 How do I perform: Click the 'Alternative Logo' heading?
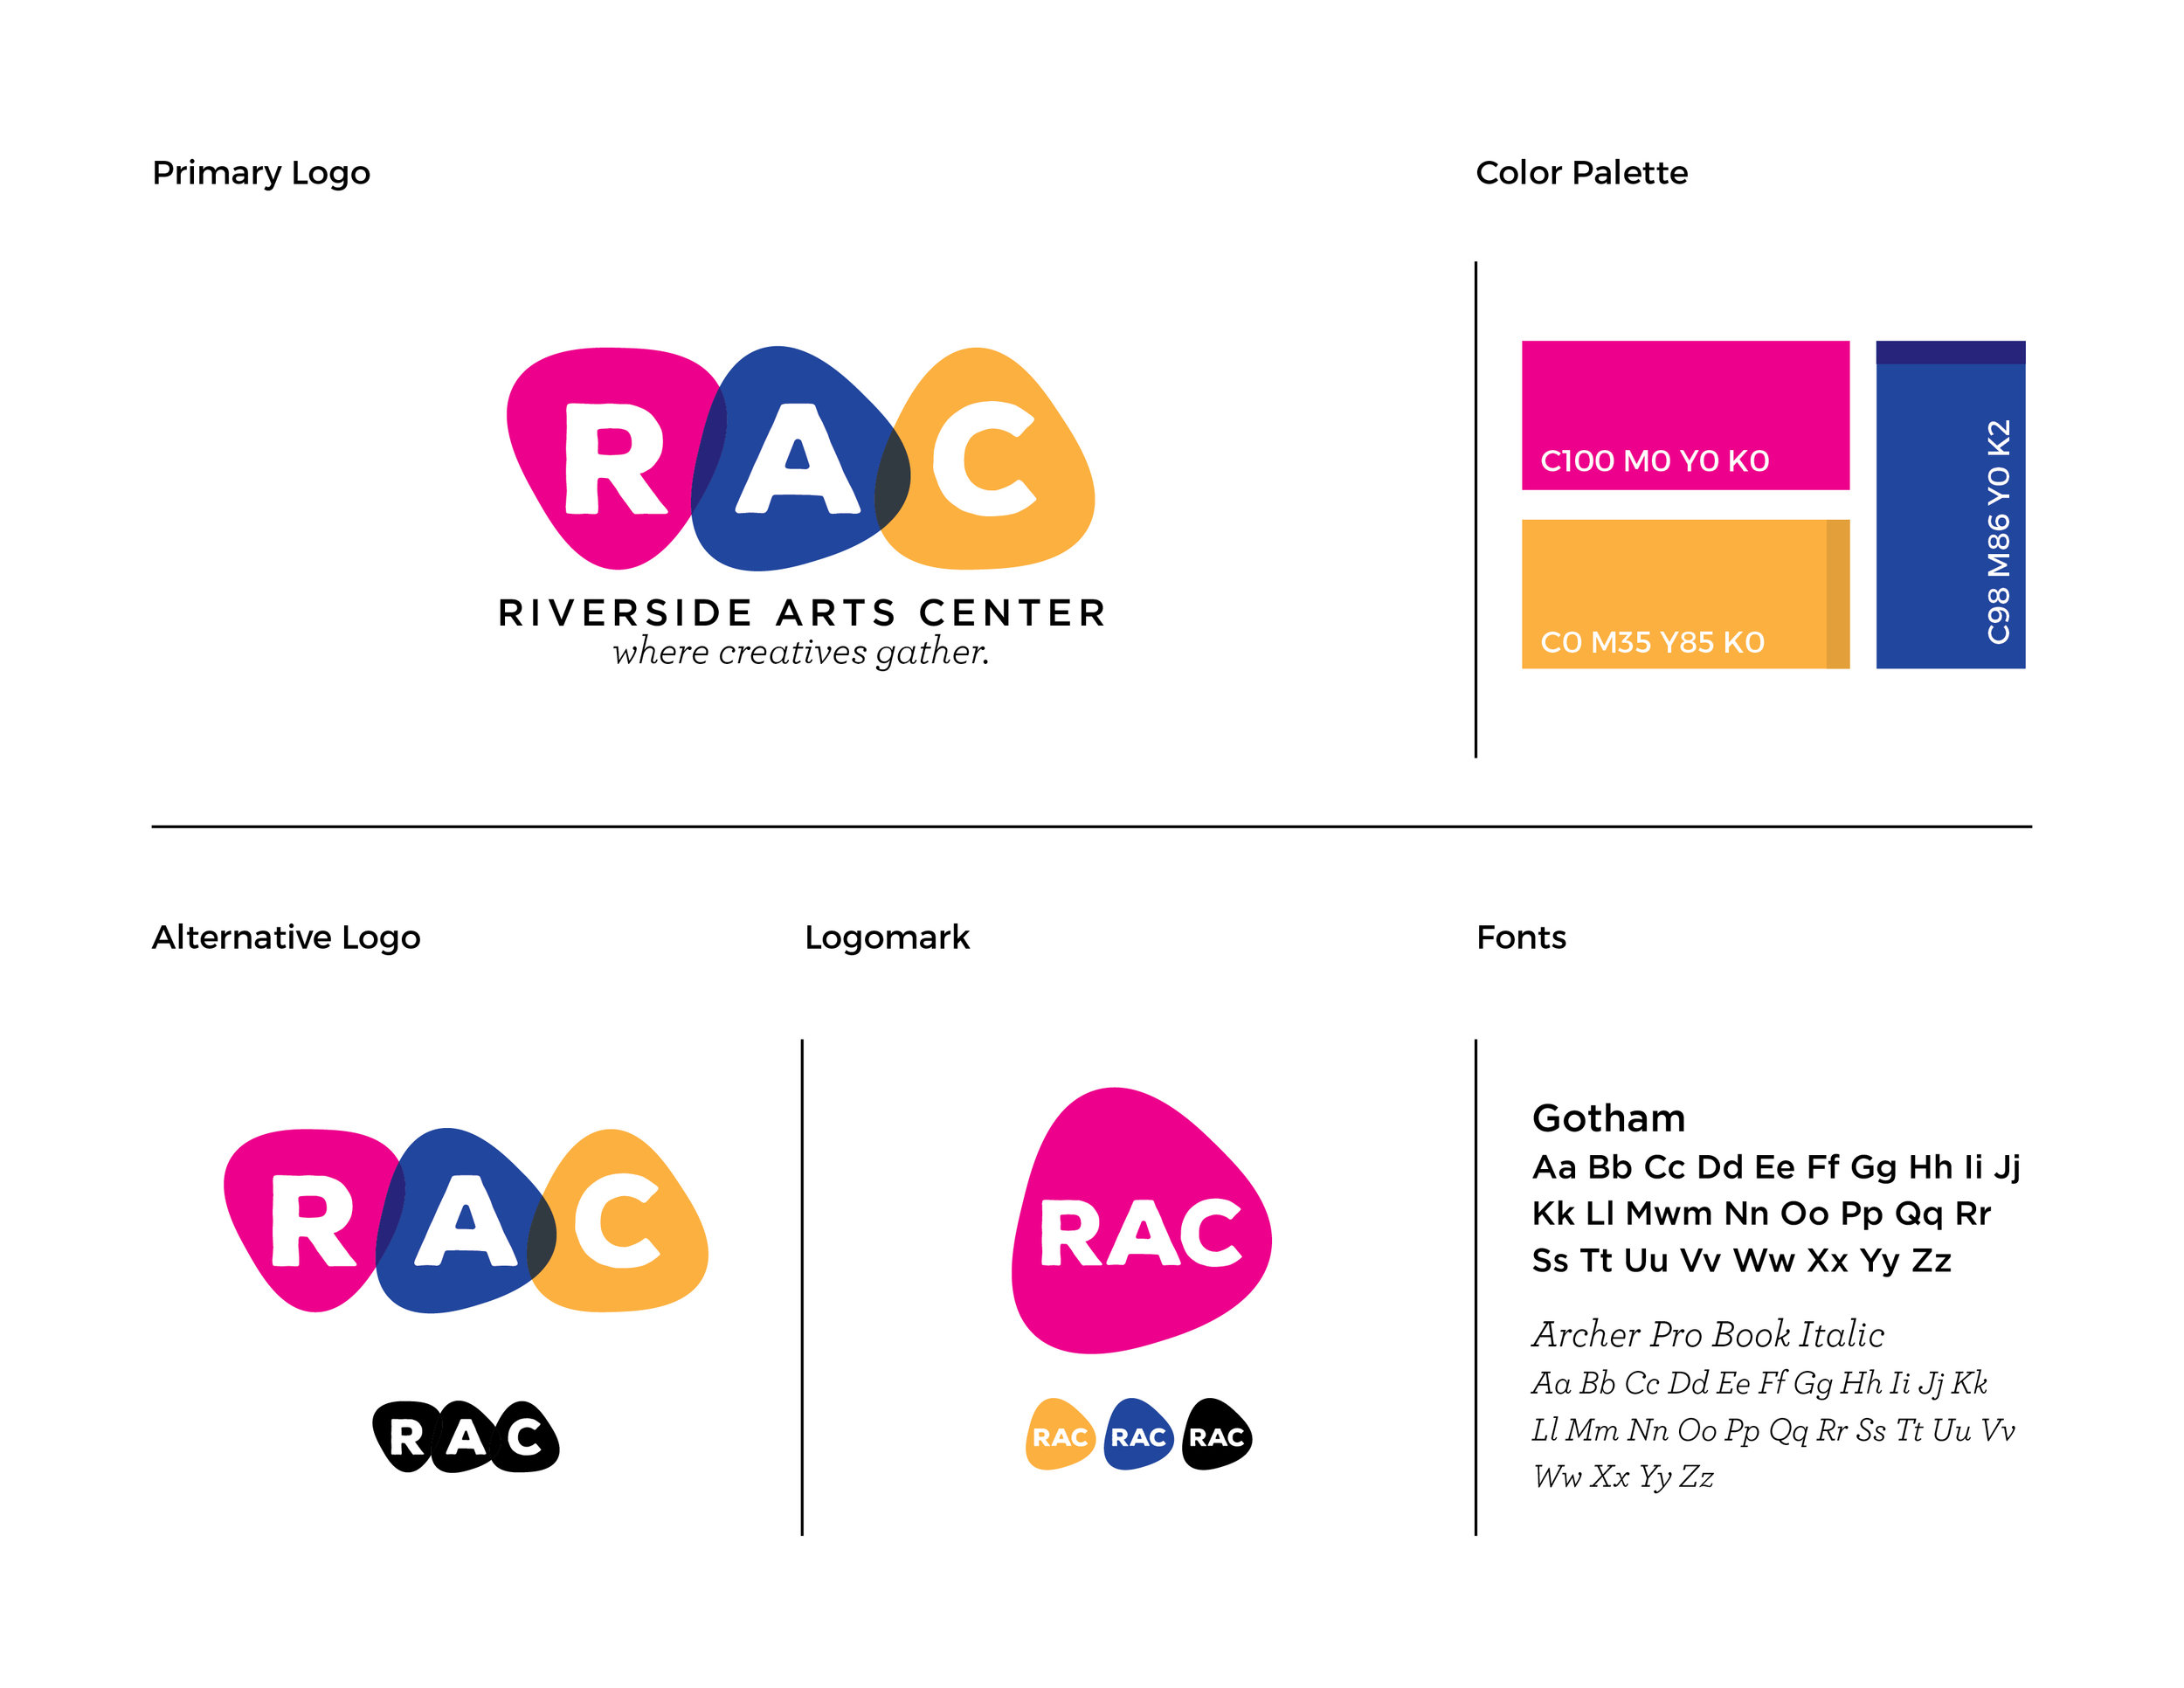point(286,938)
